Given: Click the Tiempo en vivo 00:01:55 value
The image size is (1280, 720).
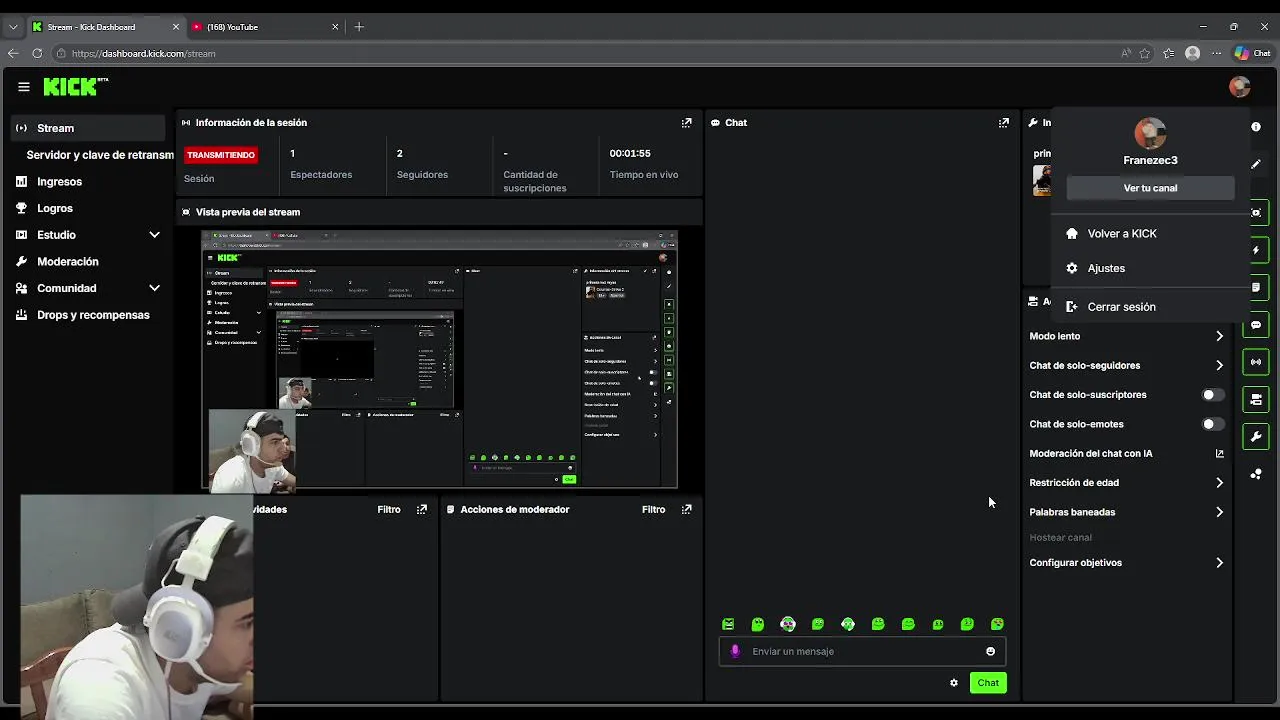Looking at the screenshot, I should [x=630, y=153].
